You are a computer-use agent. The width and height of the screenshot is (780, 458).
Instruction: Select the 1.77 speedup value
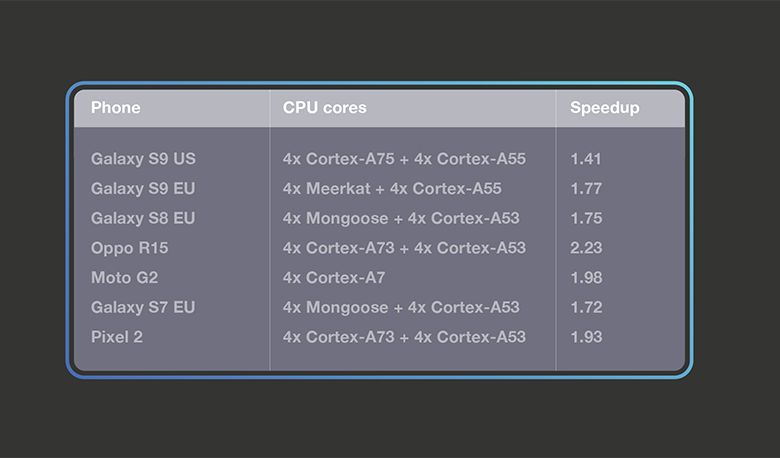[x=586, y=189]
